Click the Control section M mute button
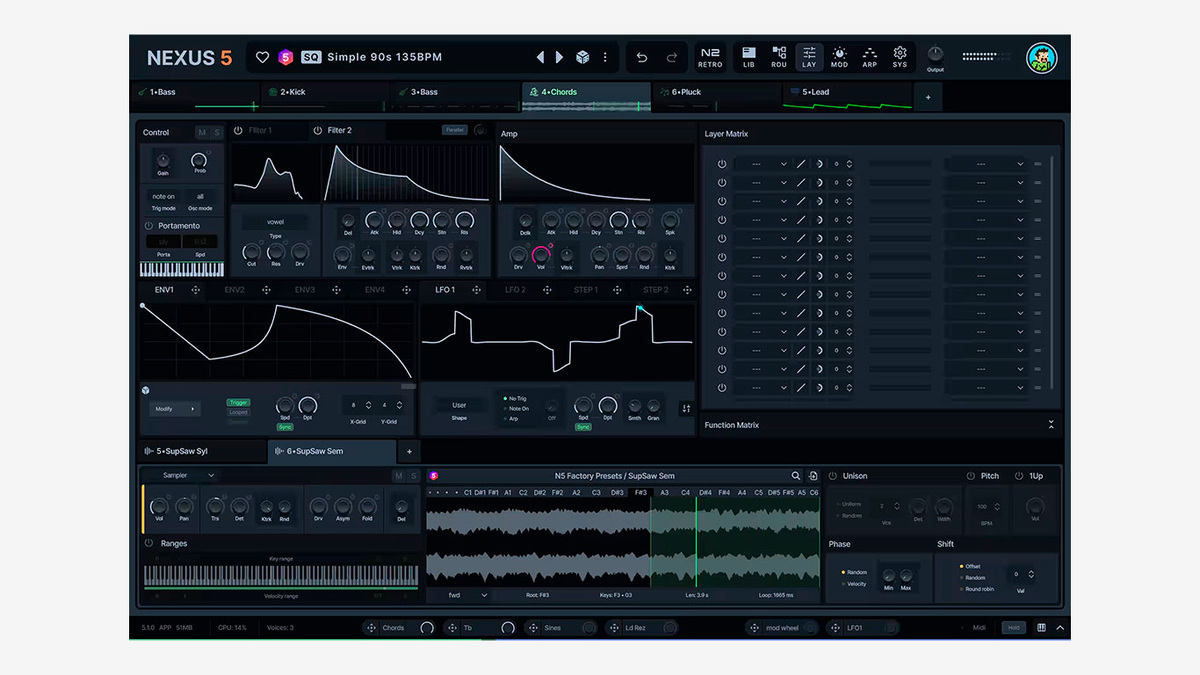The height and width of the screenshot is (675, 1200). point(201,132)
